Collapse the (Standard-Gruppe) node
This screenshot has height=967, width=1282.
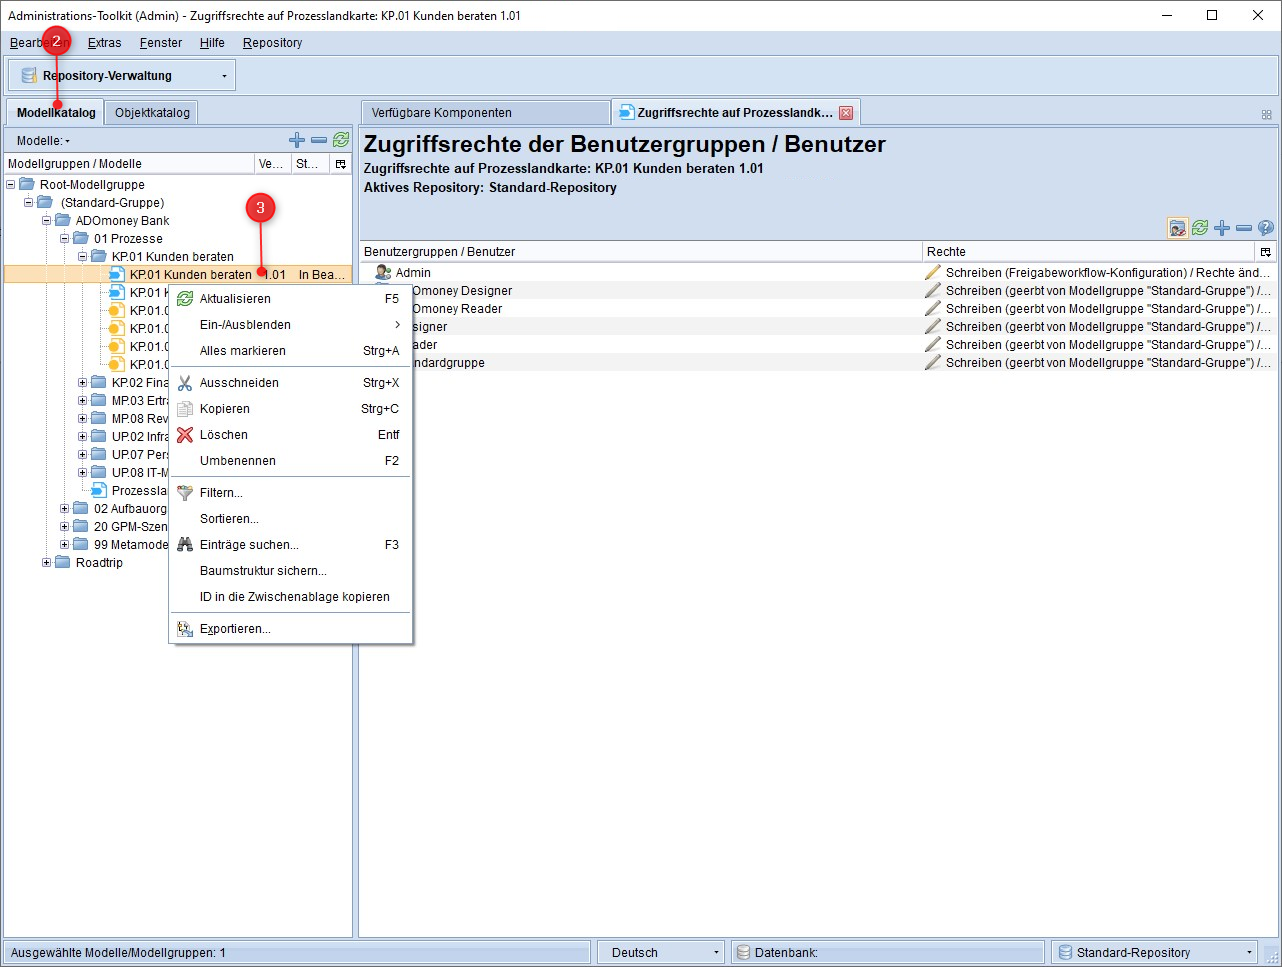coord(29,203)
